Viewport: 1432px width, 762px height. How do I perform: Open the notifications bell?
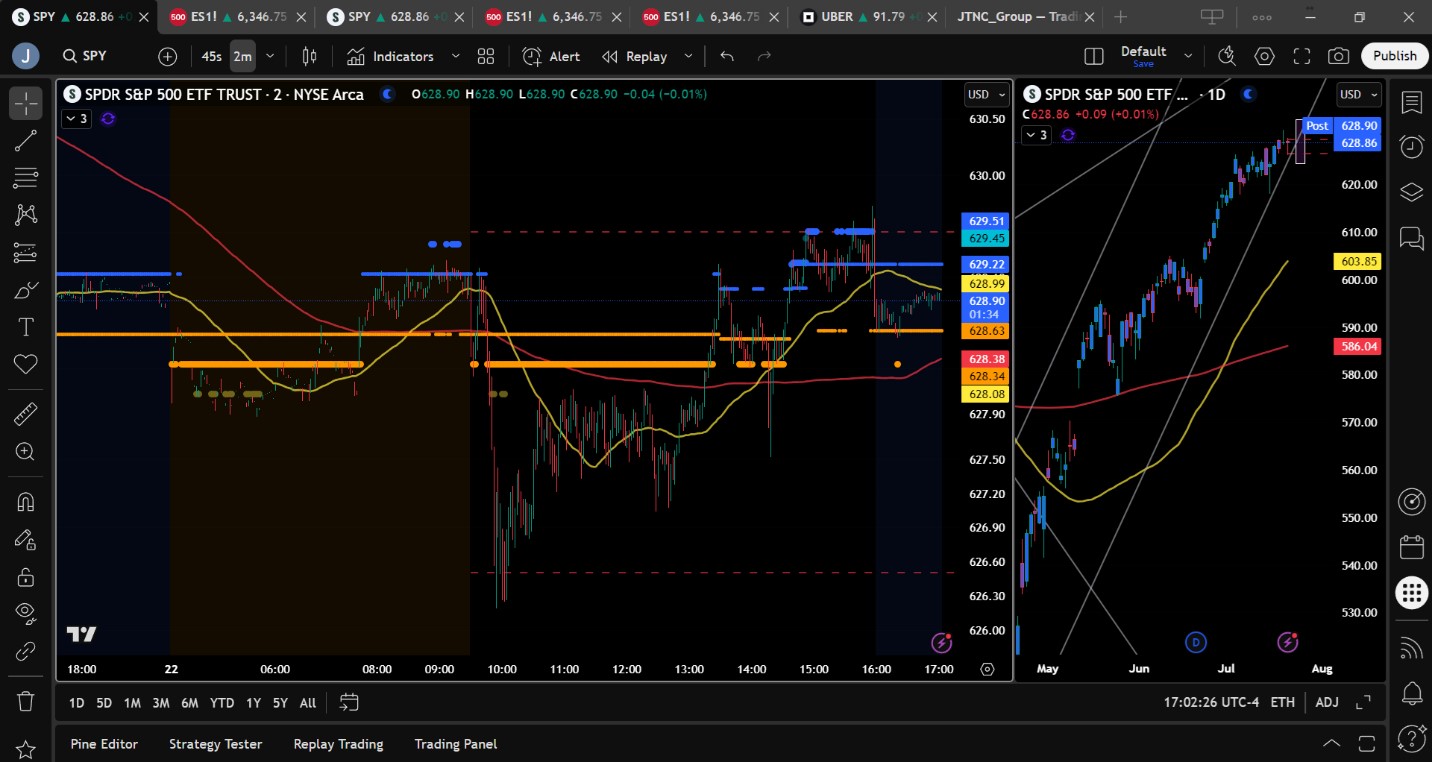1411,692
